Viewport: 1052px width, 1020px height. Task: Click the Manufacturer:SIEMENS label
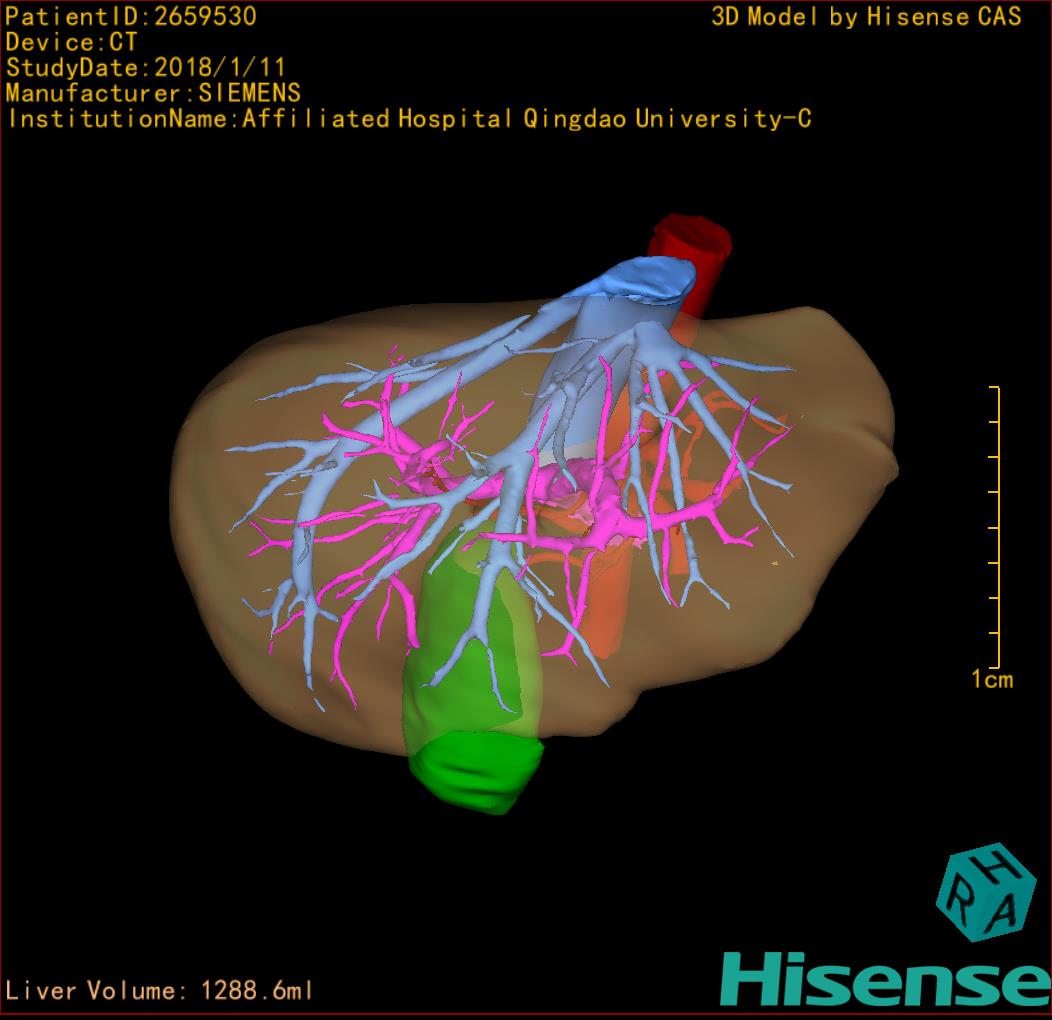153,93
